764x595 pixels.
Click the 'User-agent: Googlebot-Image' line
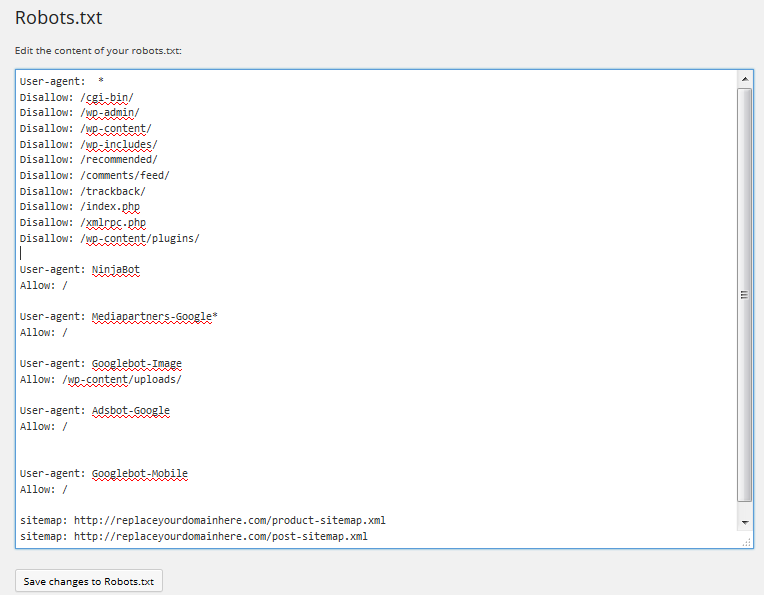[101, 364]
